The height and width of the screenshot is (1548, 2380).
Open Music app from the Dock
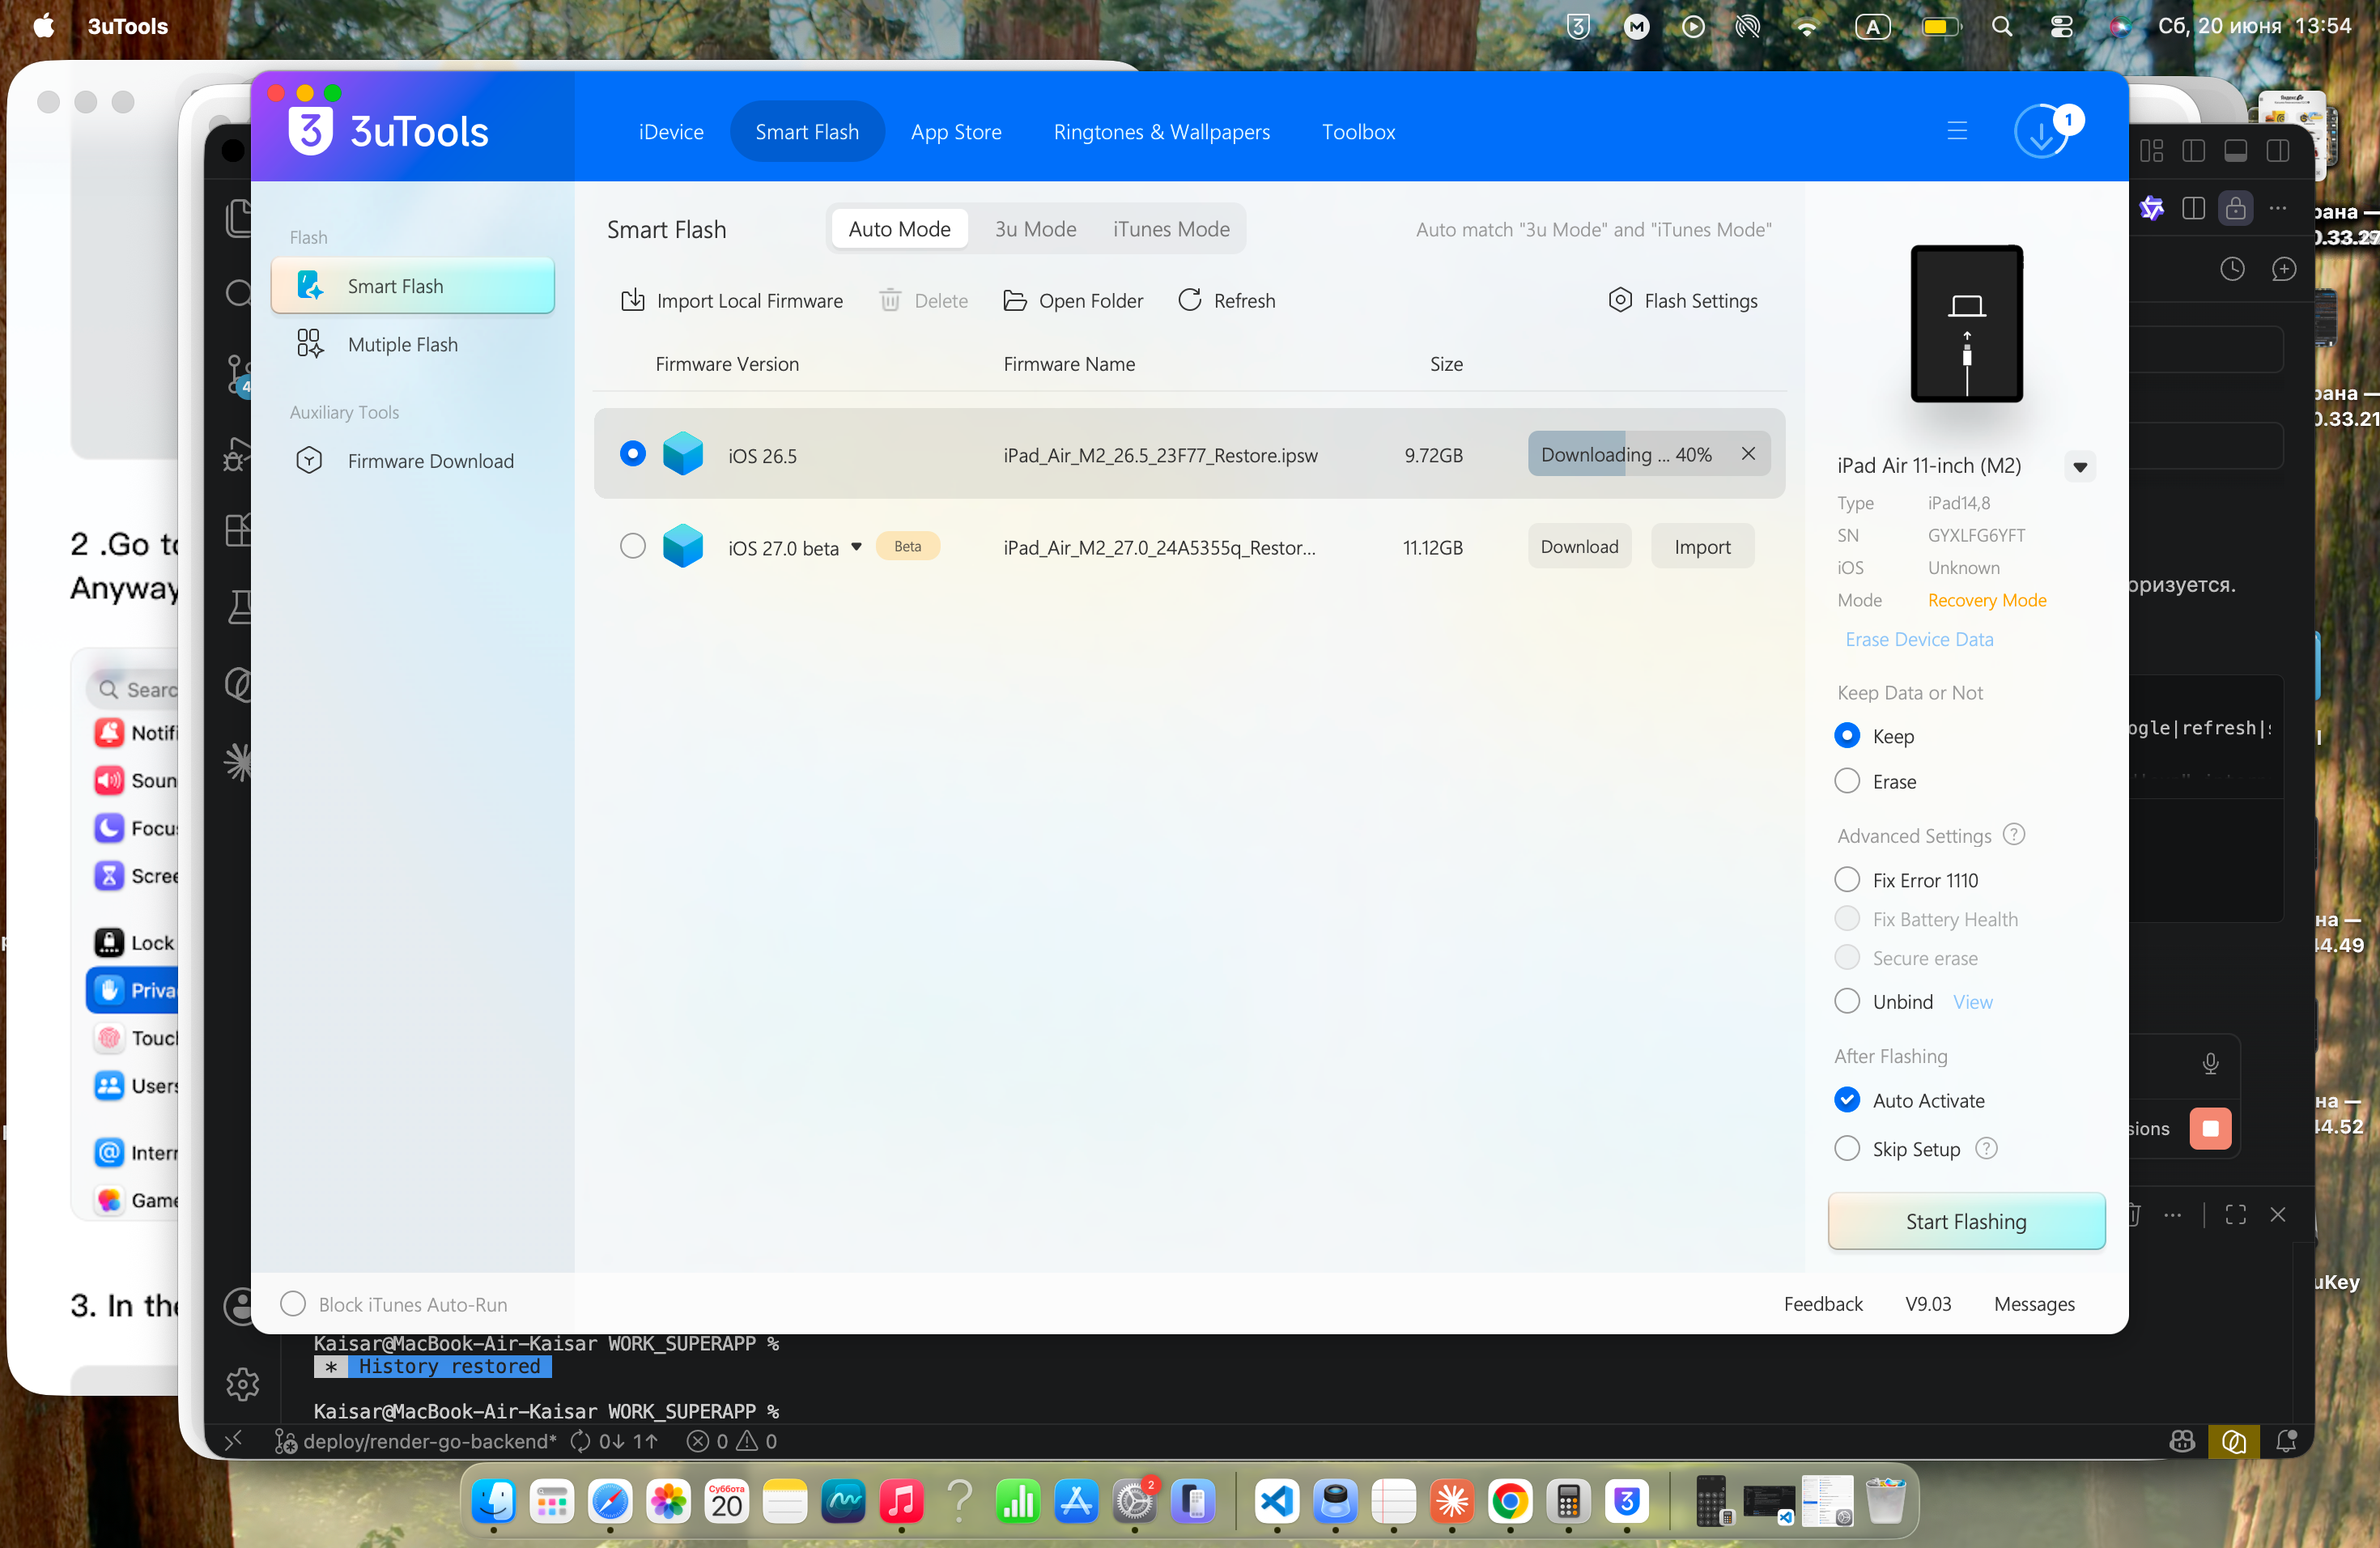pyautogui.click(x=901, y=1501)
